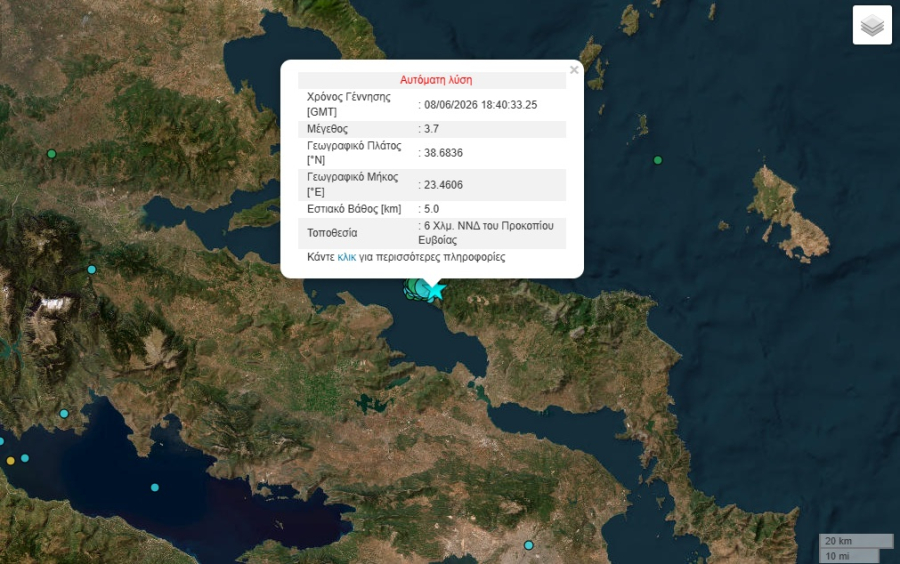Click the 10 mi scale bar

(x=849, y=555)
